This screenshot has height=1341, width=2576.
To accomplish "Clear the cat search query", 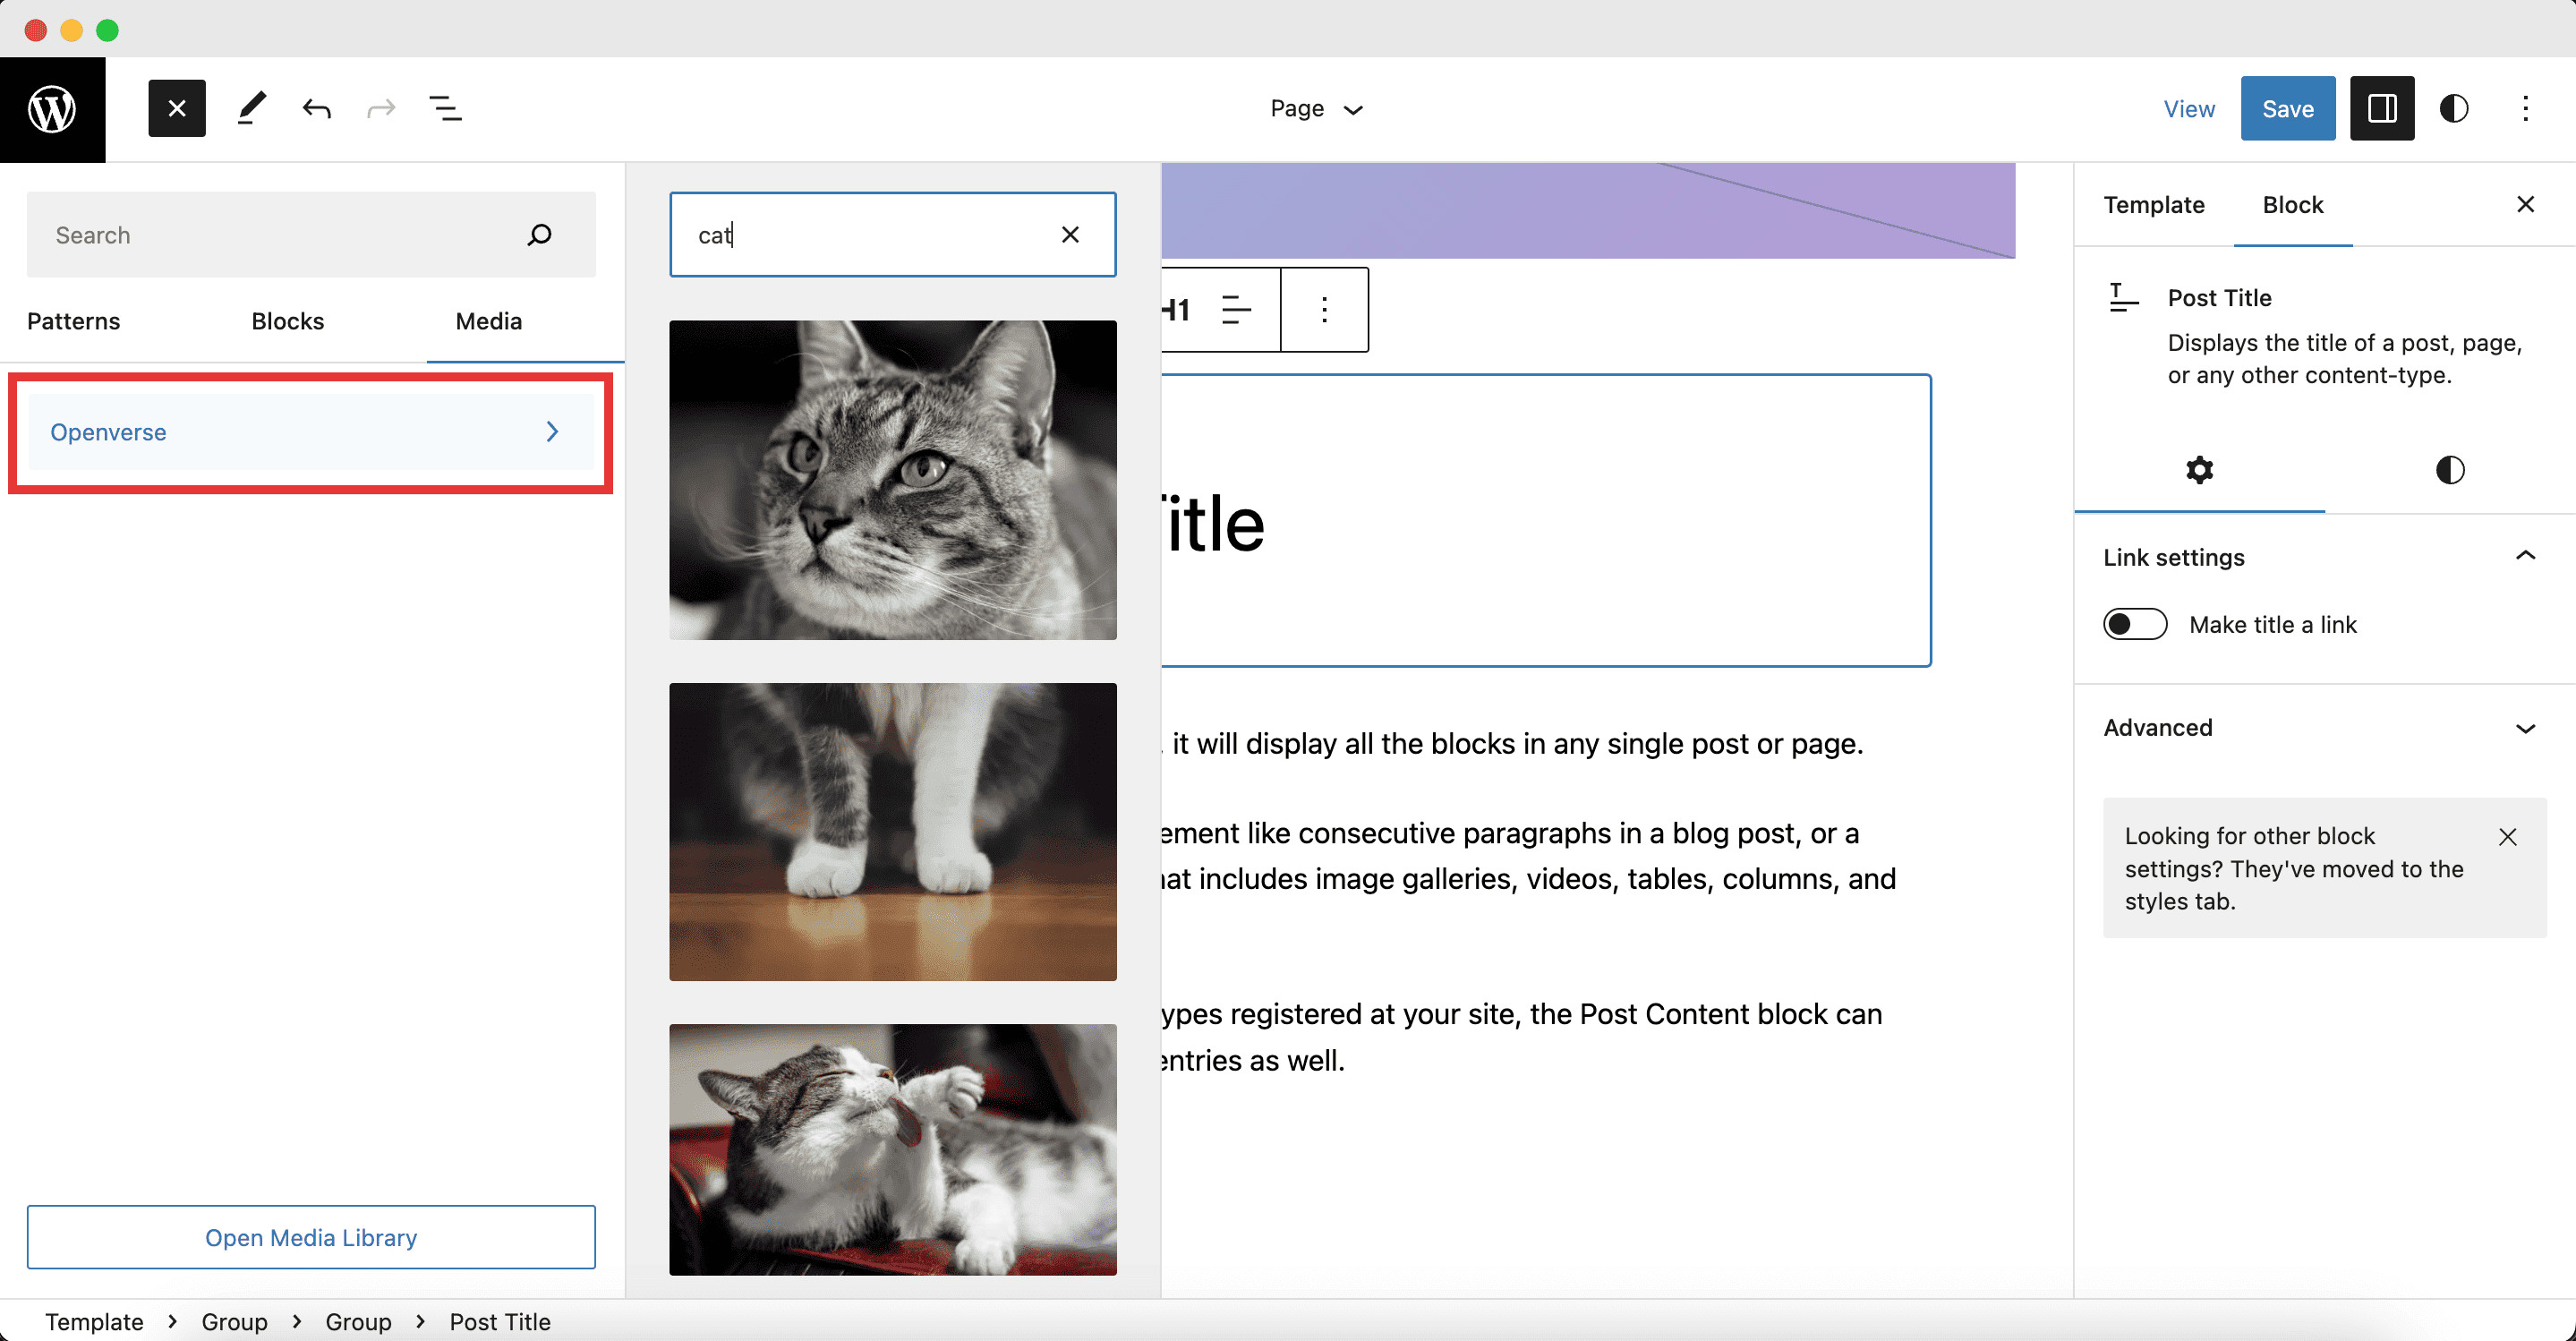I will point(1070,235).
